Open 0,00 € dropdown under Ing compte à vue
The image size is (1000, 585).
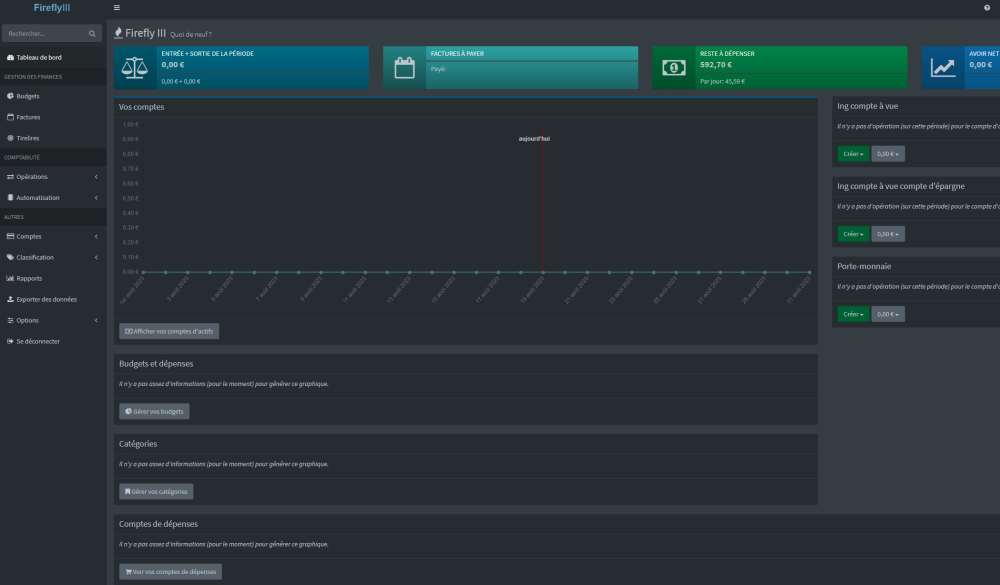(x=888, y=154)
